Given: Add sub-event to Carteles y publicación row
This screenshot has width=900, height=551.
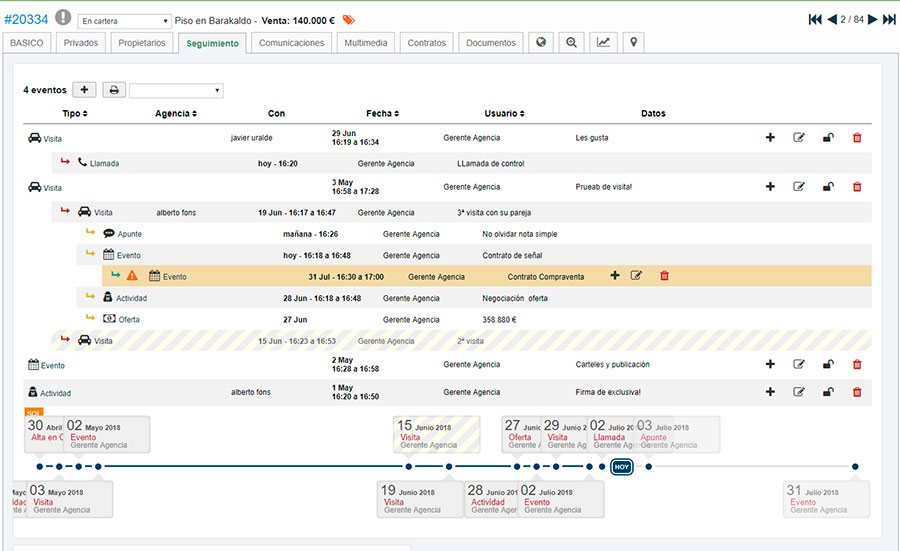Looking at the screenshot, I should 770,364.
